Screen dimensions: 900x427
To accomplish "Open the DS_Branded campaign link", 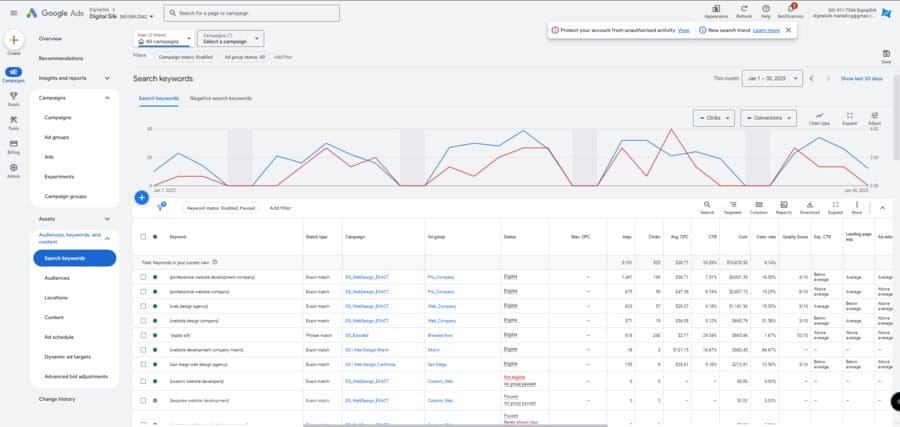I will [x=356, y=335].
